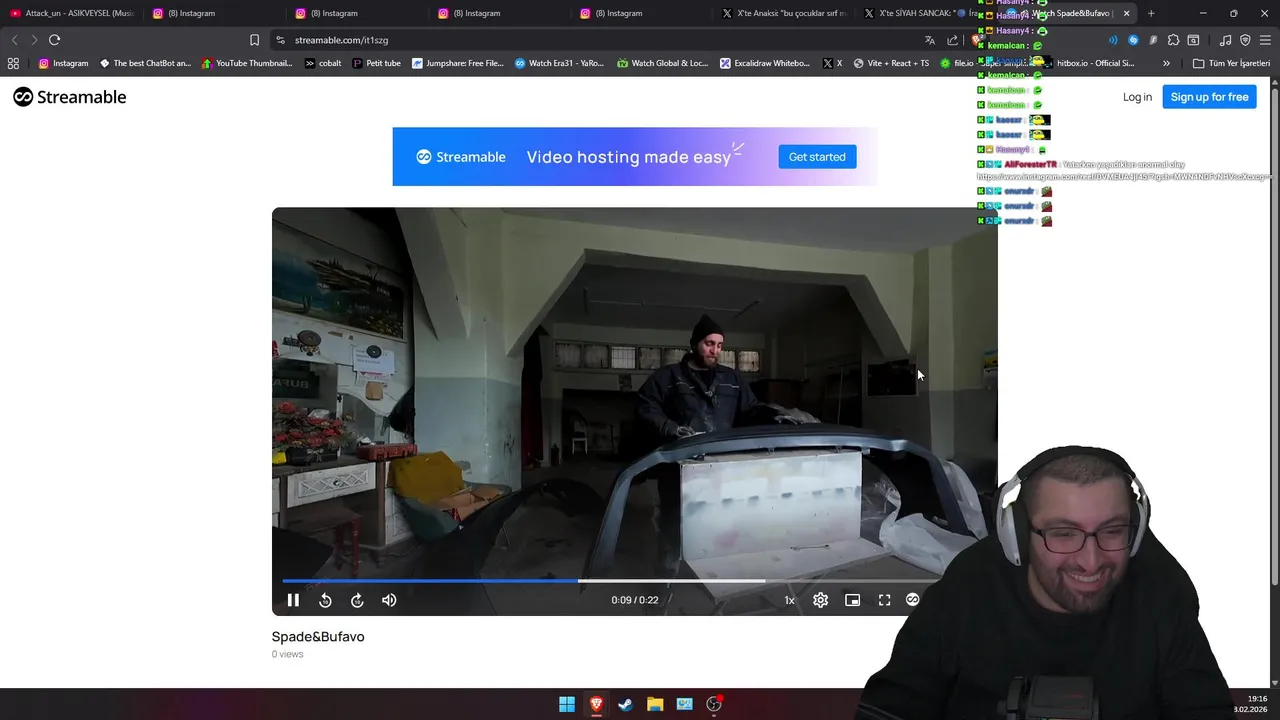1280x720 pixels.
Task: Click the page vertical scrollbar
Action: pos(1275,335)
